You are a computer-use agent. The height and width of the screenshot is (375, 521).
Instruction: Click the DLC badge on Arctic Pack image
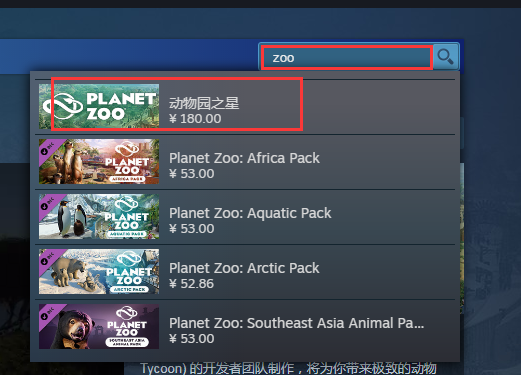pos(48,258)
